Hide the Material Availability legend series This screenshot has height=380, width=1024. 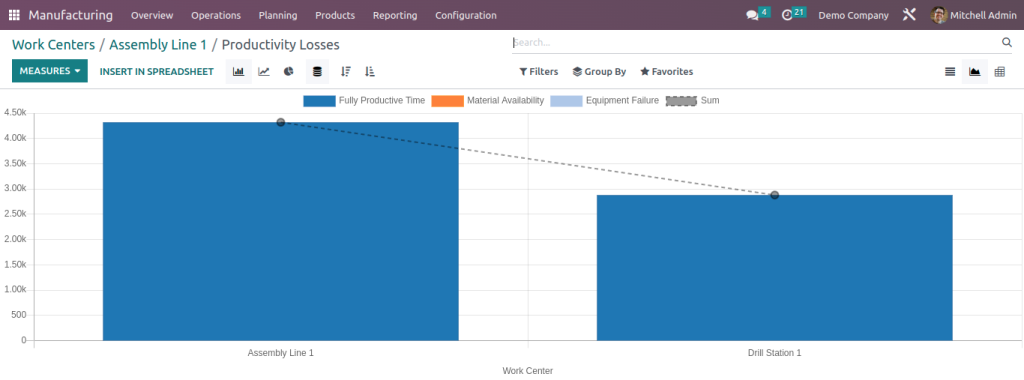[x=487, y=101]
